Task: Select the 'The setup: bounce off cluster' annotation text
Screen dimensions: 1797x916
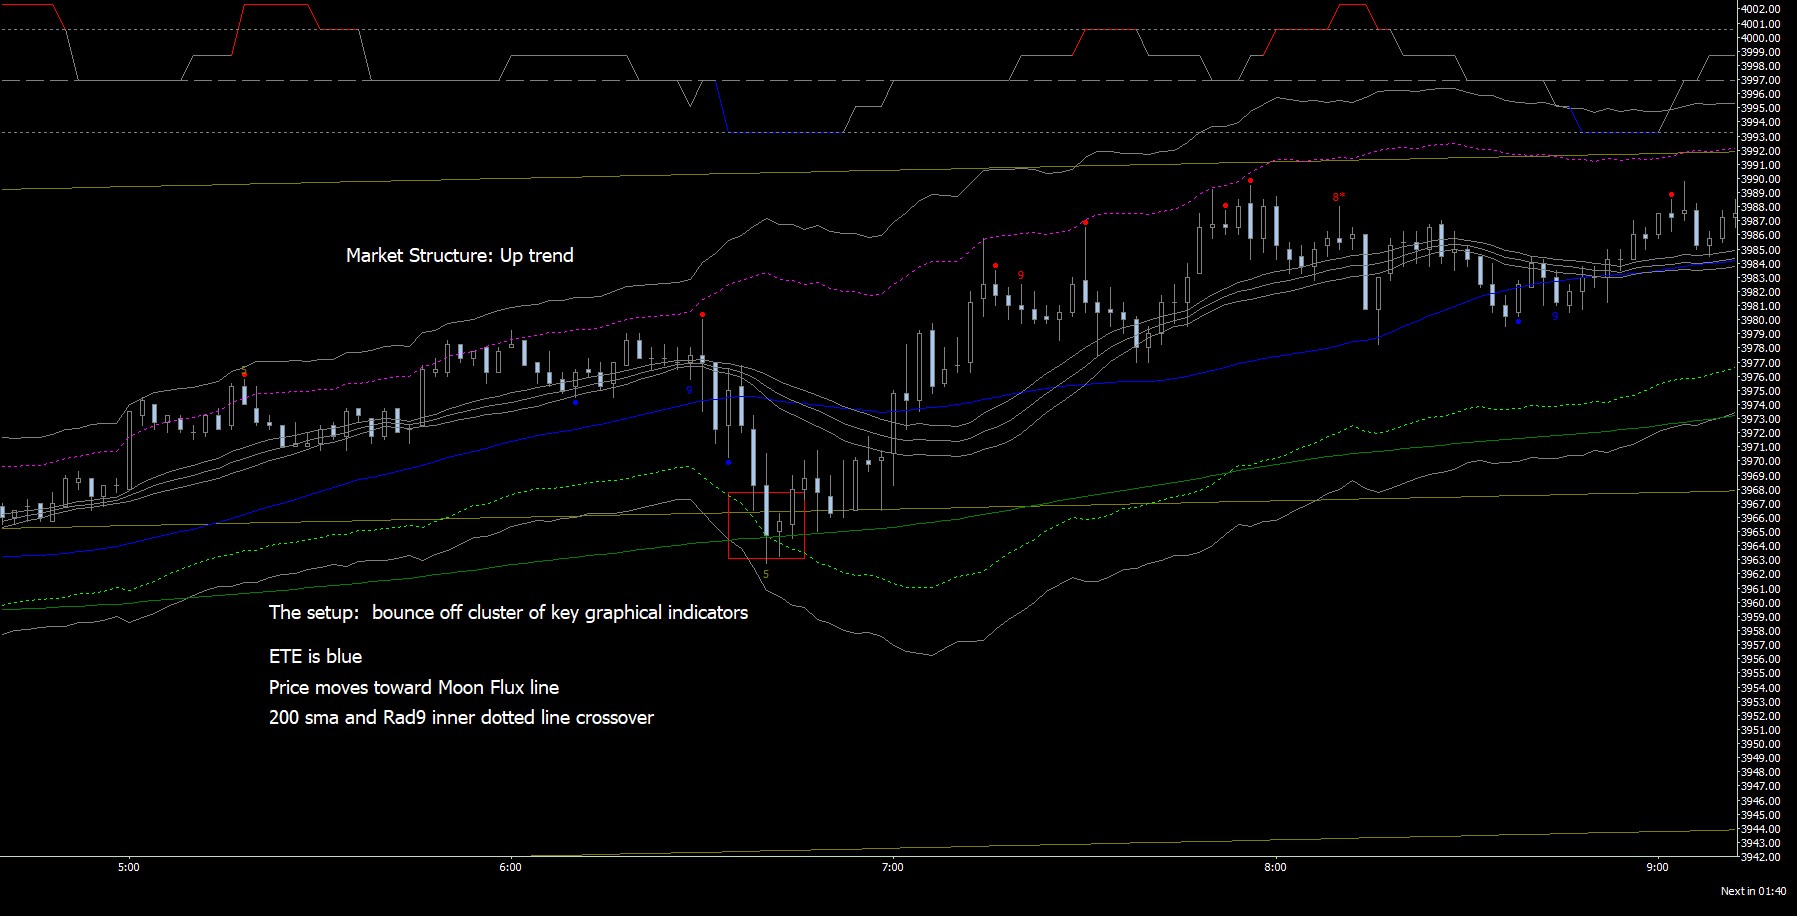Action: pos(508,613)
